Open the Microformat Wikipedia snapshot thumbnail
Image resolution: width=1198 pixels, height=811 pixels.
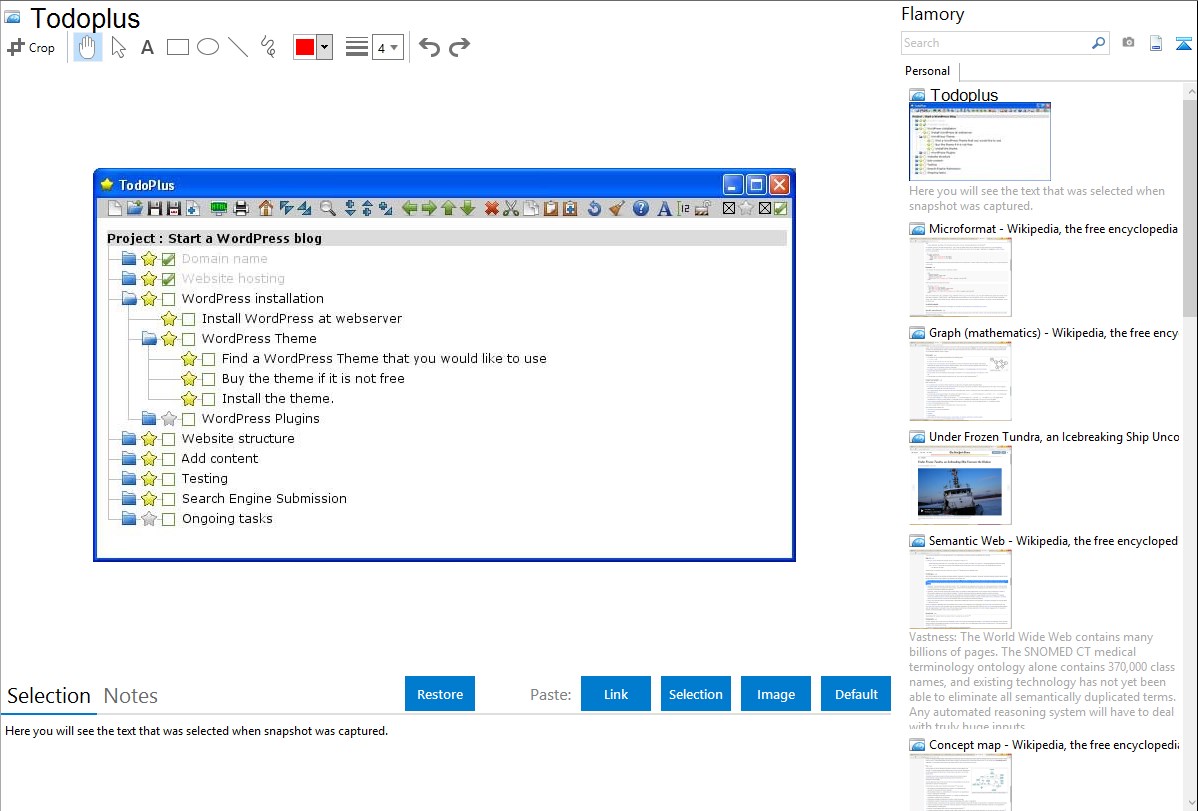960,277
